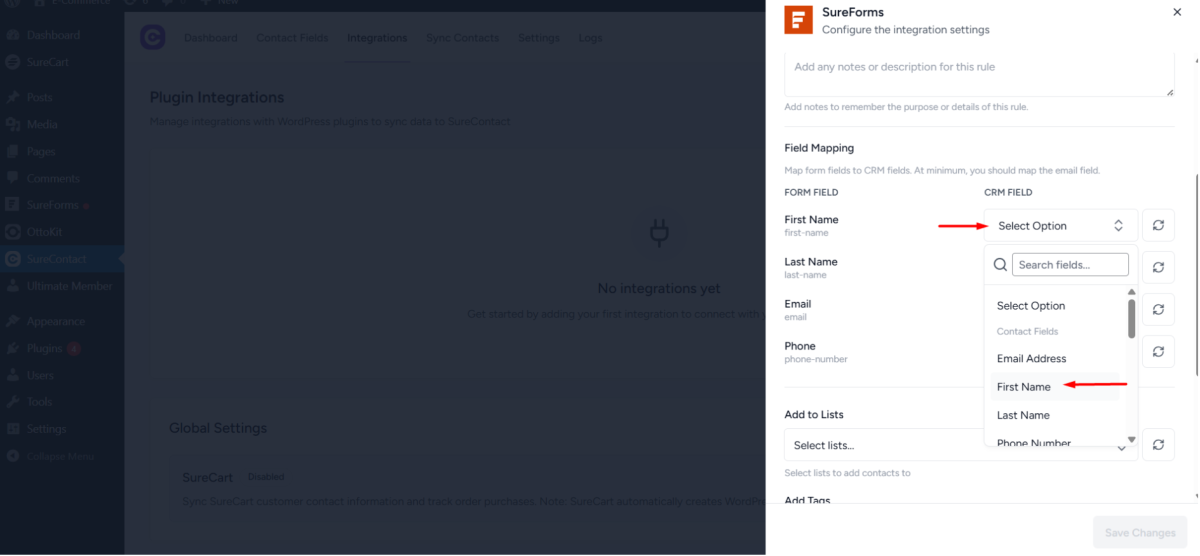Open the Appearance menu item
This screenshot has width=1200, height=556.
click(x=56, y=321)
